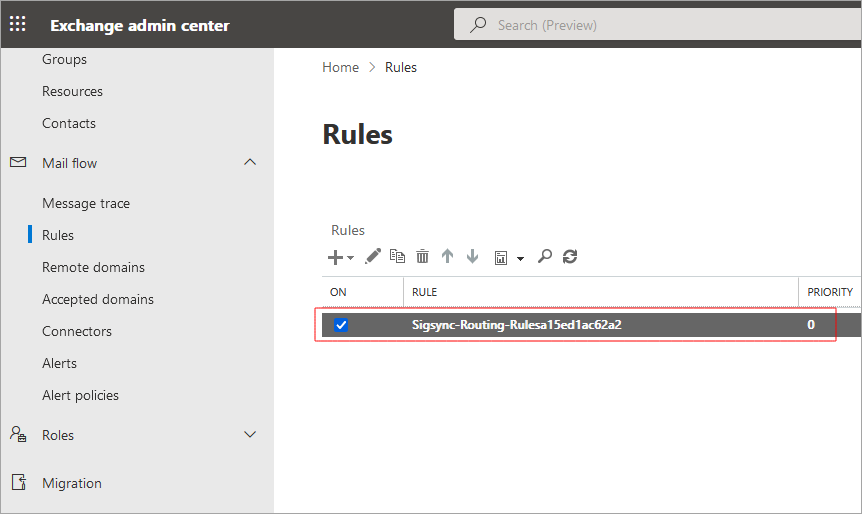Copy the selected rule with the copy icon
This screenshot has width=862, height=514.
tap(397, 256)
